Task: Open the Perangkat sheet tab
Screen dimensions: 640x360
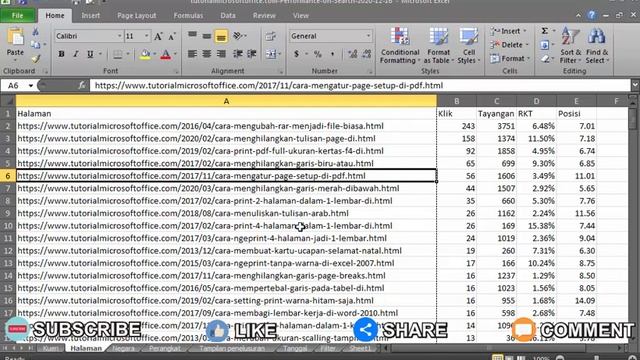Action: [164, 348]
